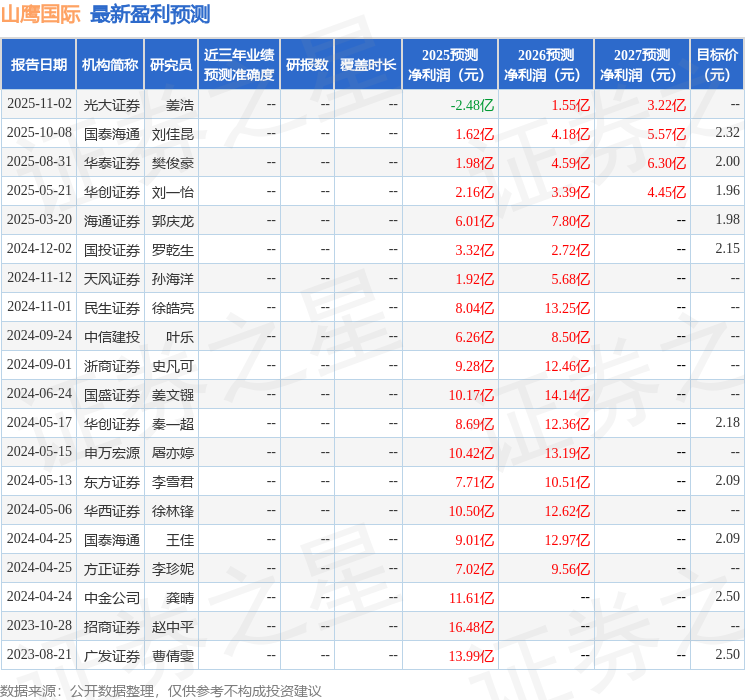Sort by the 报告日期 column header
The image size is (745, 700).
click(x=39, y=65)
